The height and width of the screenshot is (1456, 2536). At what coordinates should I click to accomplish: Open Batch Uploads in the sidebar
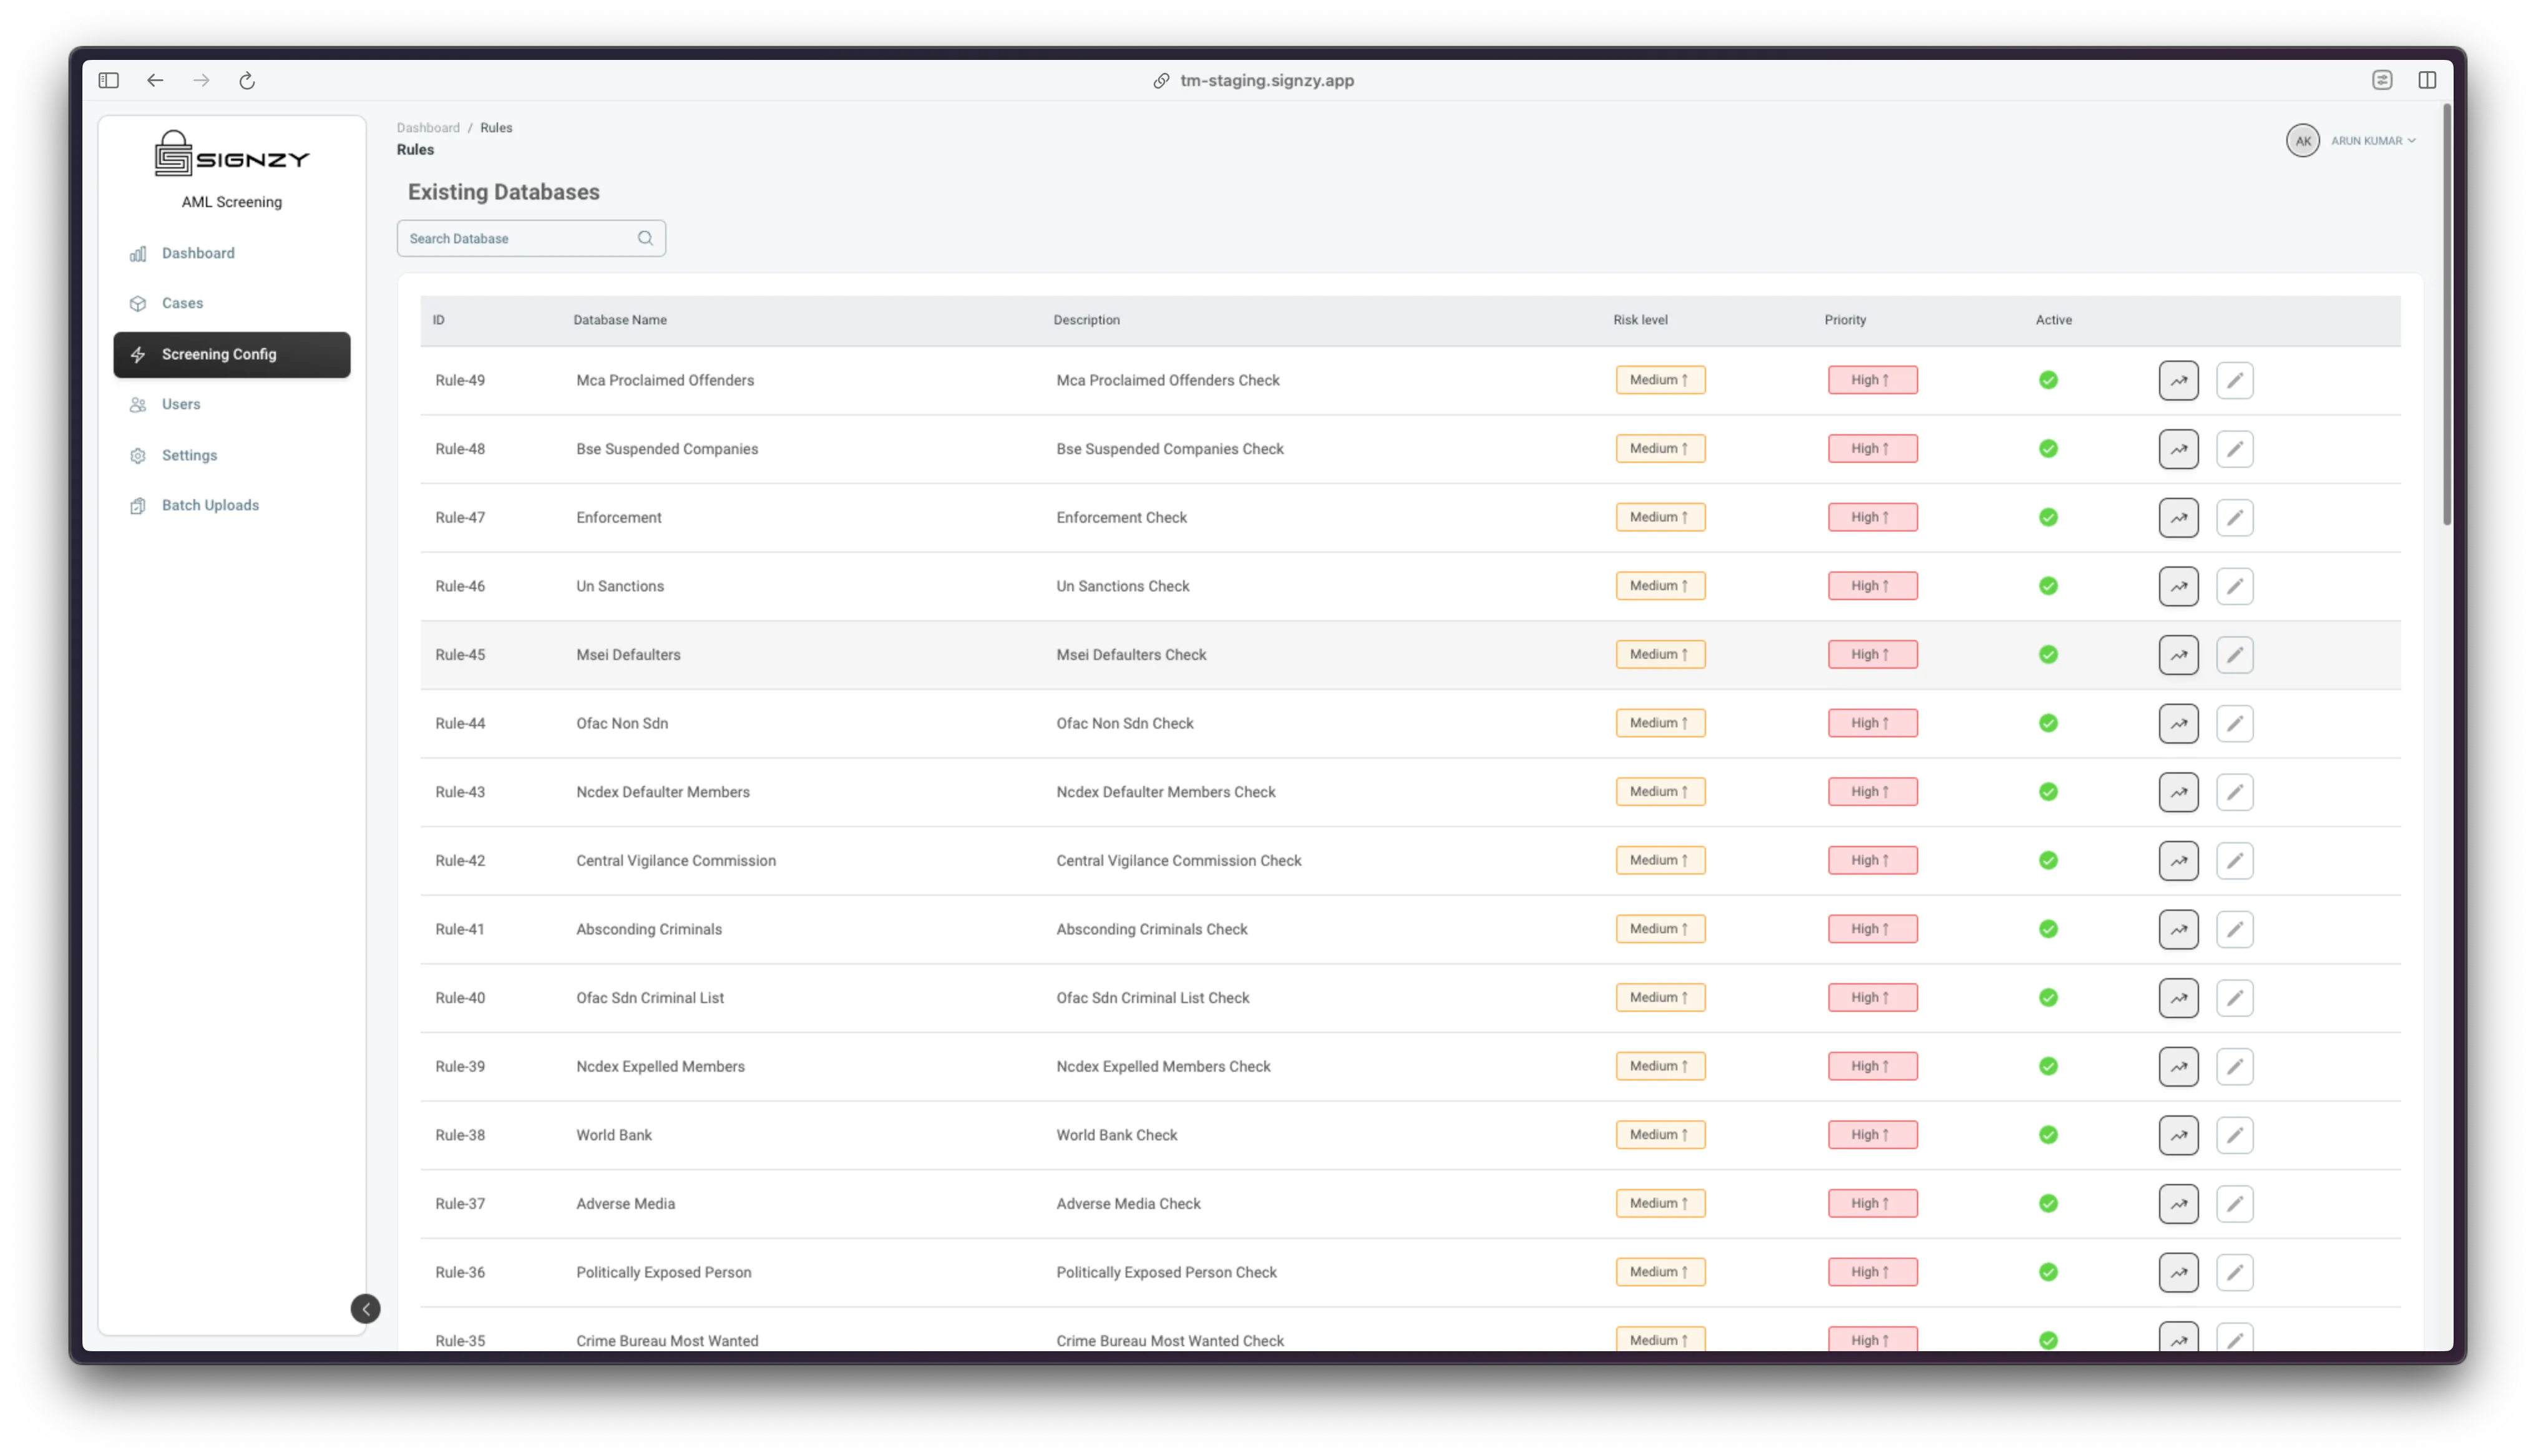(x=232, y=505)
